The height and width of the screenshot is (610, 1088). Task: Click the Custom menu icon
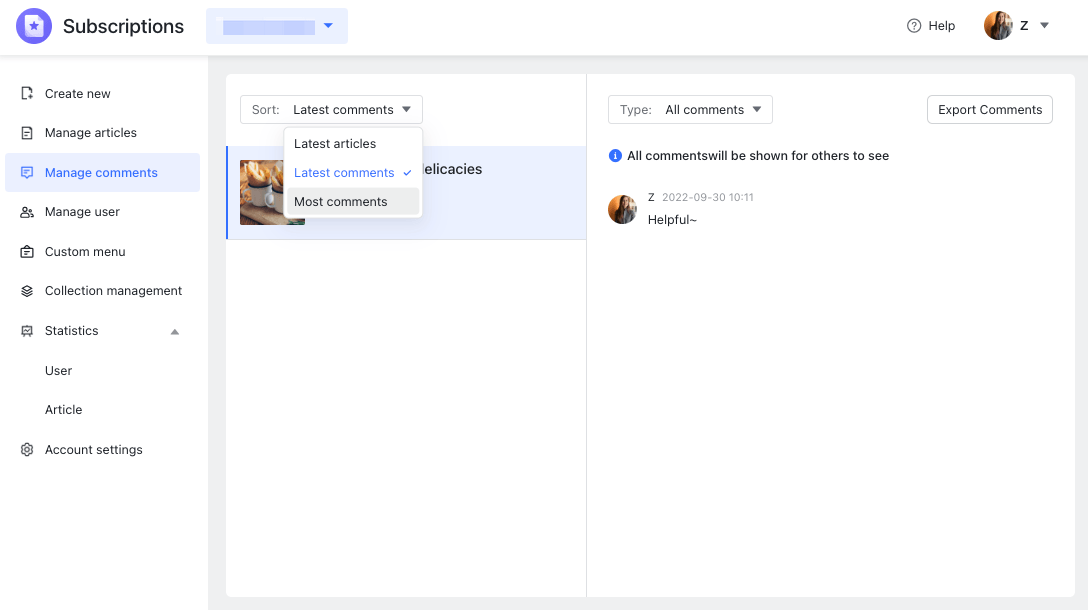click(x=26, y=251)
